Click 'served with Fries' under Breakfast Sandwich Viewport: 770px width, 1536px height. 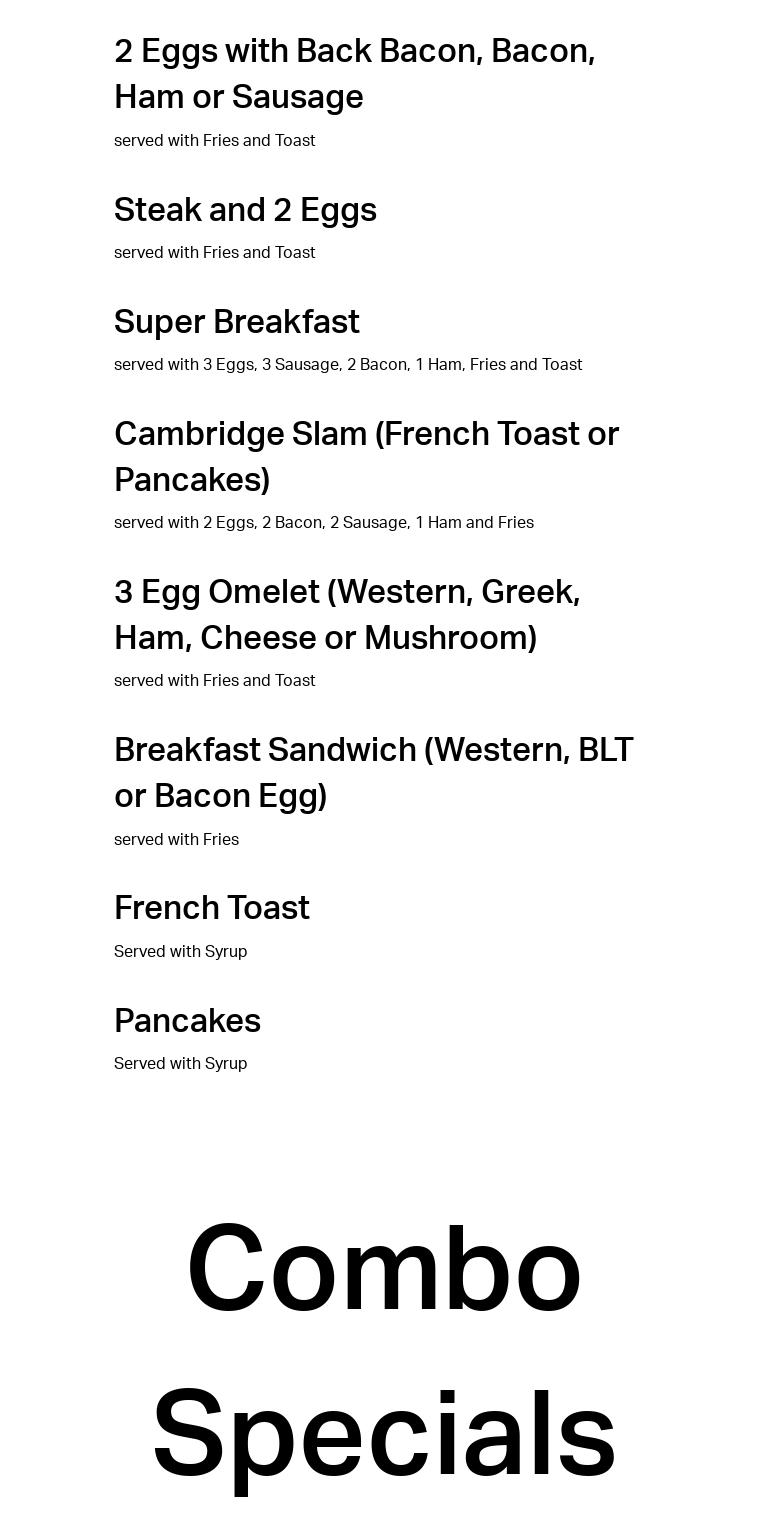click(x=176, y=840)
